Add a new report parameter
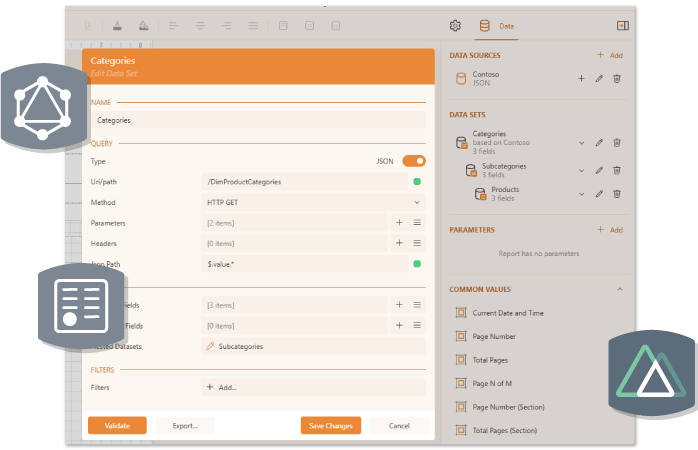Image resolution: width=698 pixels, height=450 pixels. point(610,230)
